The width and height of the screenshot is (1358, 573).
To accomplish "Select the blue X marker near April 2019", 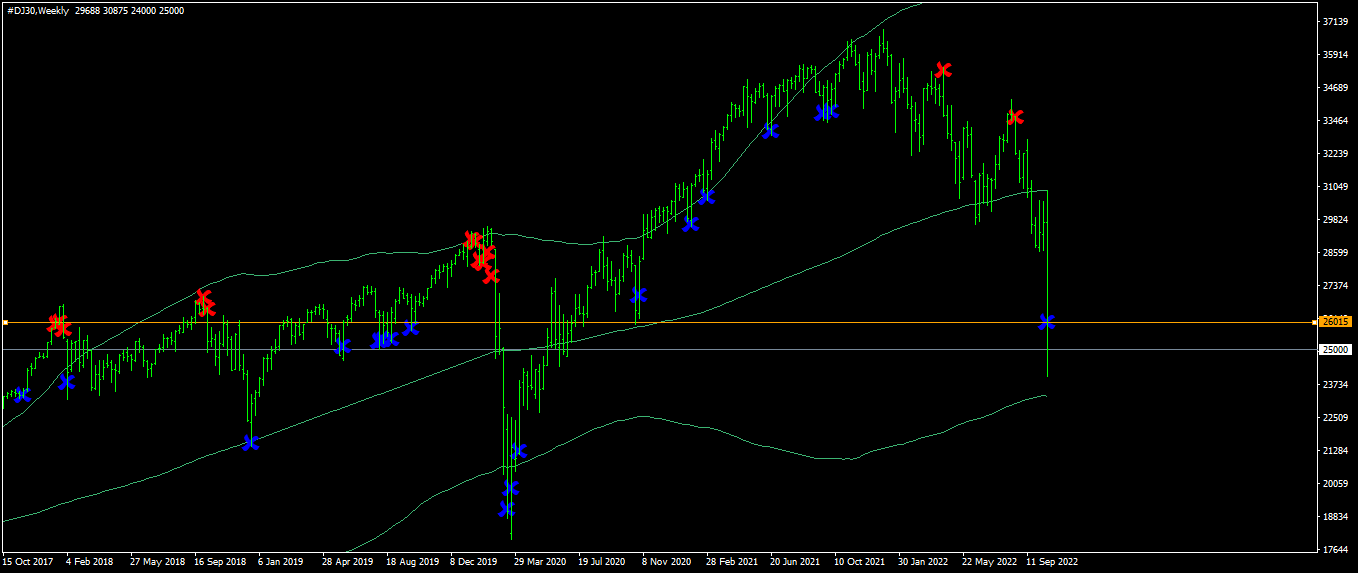I will point(342,346).
